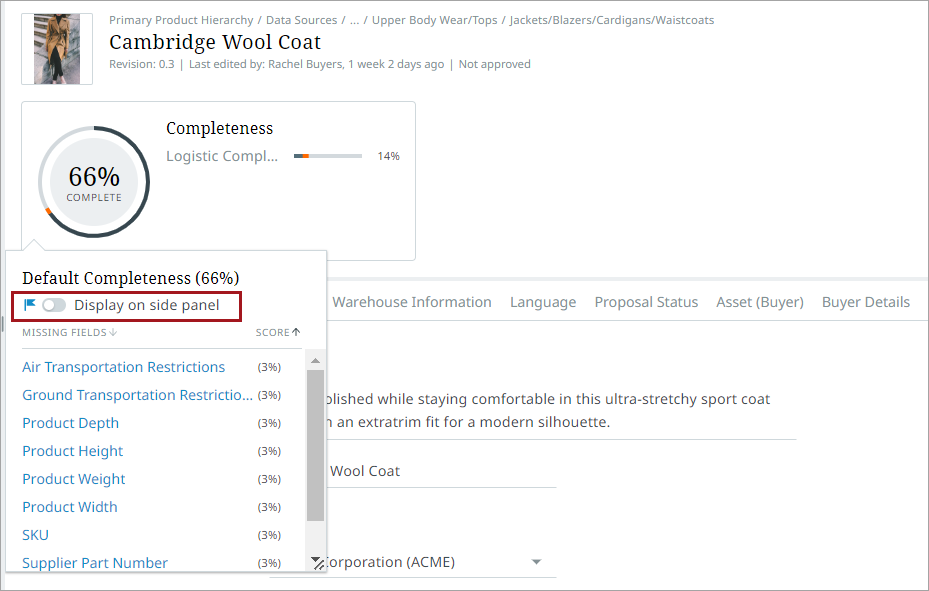Screen dimensions: 929x591
Task: Switch to the Language tab
Action: 543,302
